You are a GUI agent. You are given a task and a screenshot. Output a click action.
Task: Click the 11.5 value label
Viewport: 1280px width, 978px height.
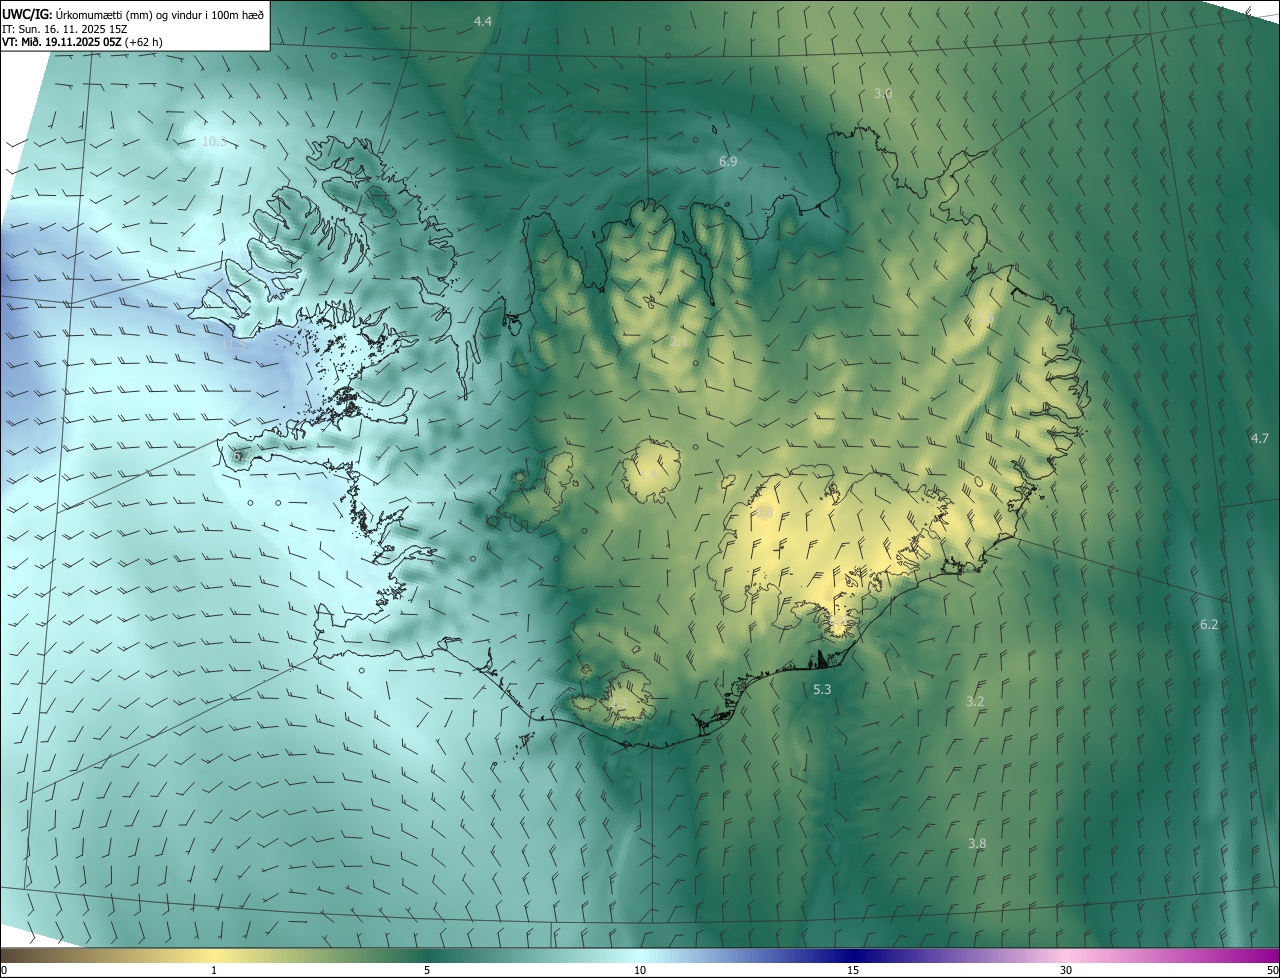234,345
